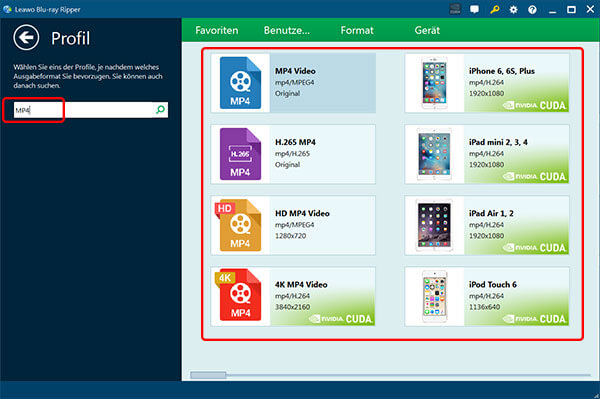
Task: Click the "H.265 MP4" profile title
Action: [295, 142]
